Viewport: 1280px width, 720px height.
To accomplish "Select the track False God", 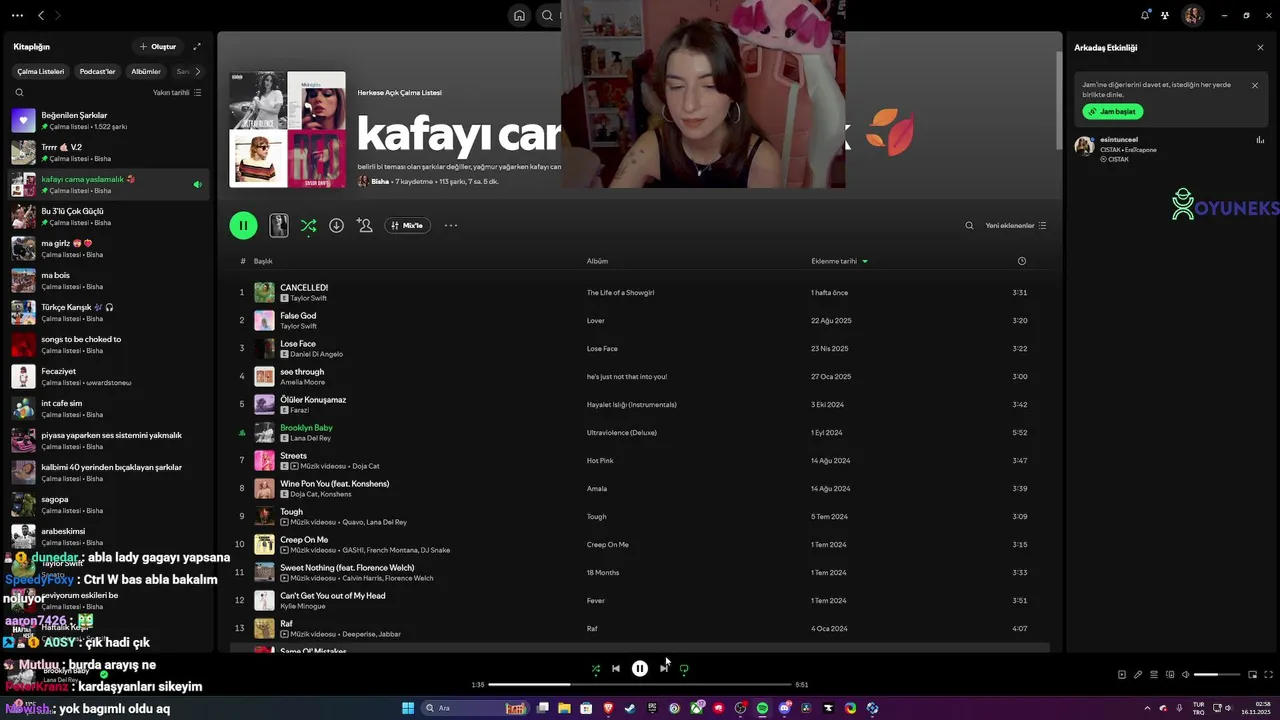I will click(640, 320).
